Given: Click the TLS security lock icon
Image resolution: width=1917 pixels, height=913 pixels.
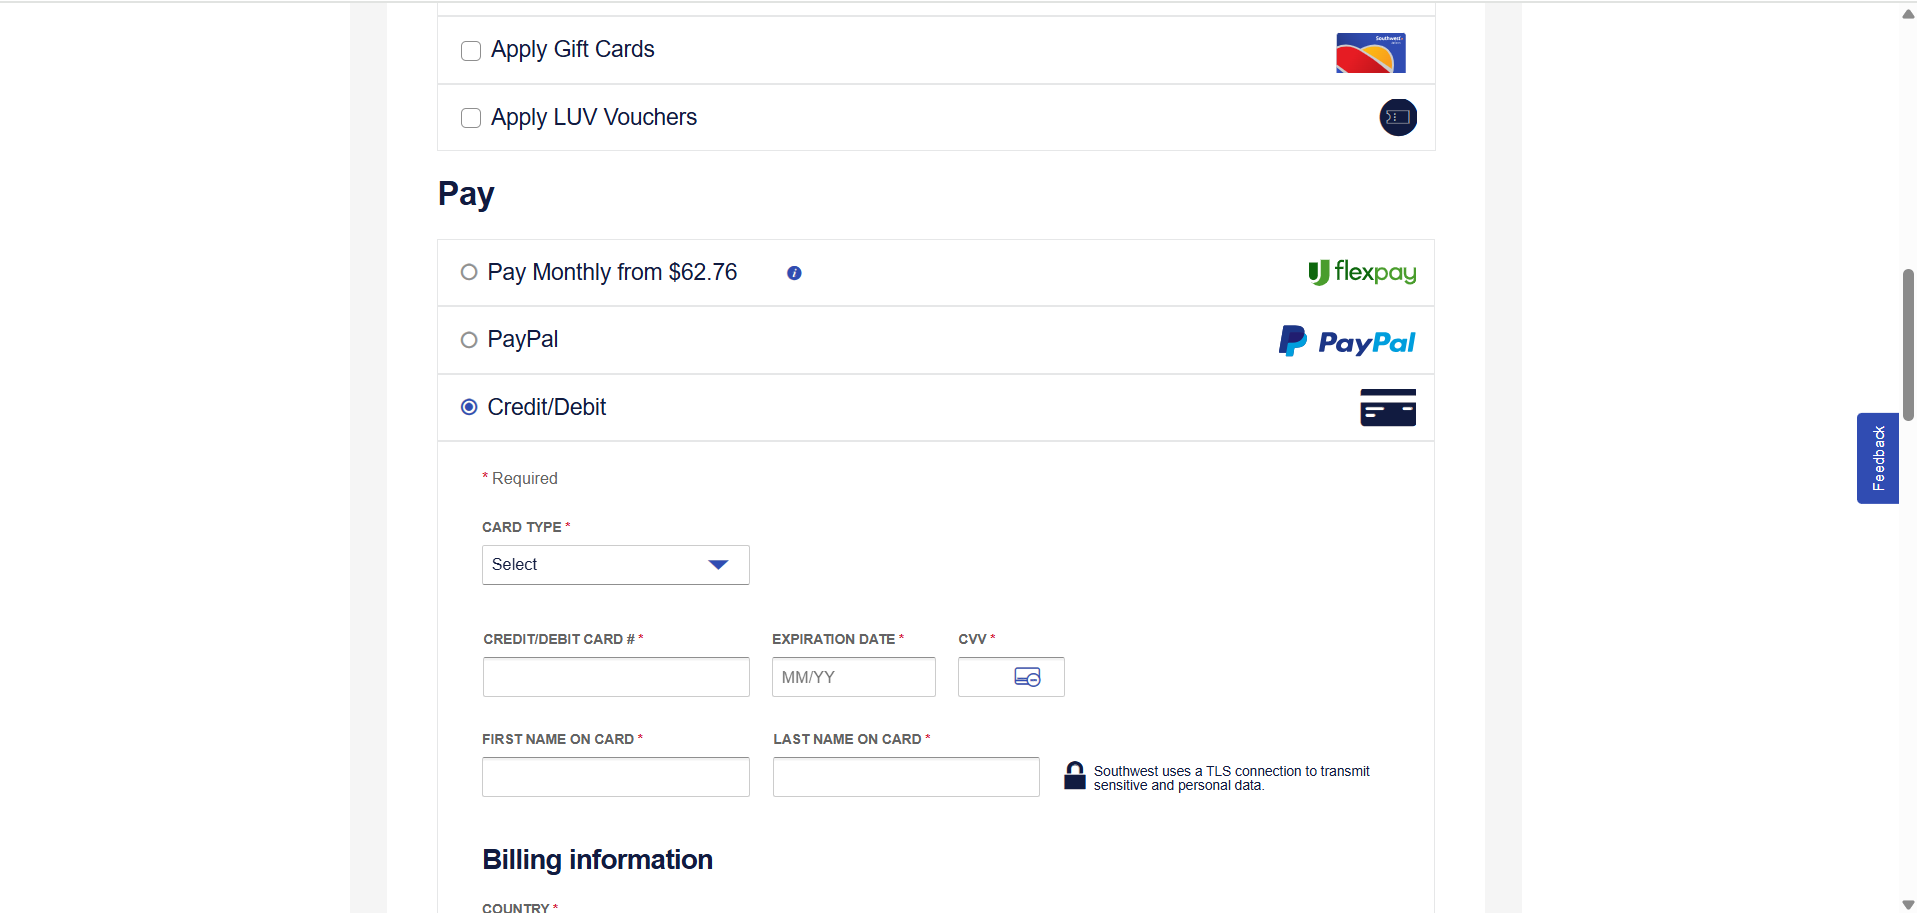Looking at the screenshot, I should [x=1075, y=776].
